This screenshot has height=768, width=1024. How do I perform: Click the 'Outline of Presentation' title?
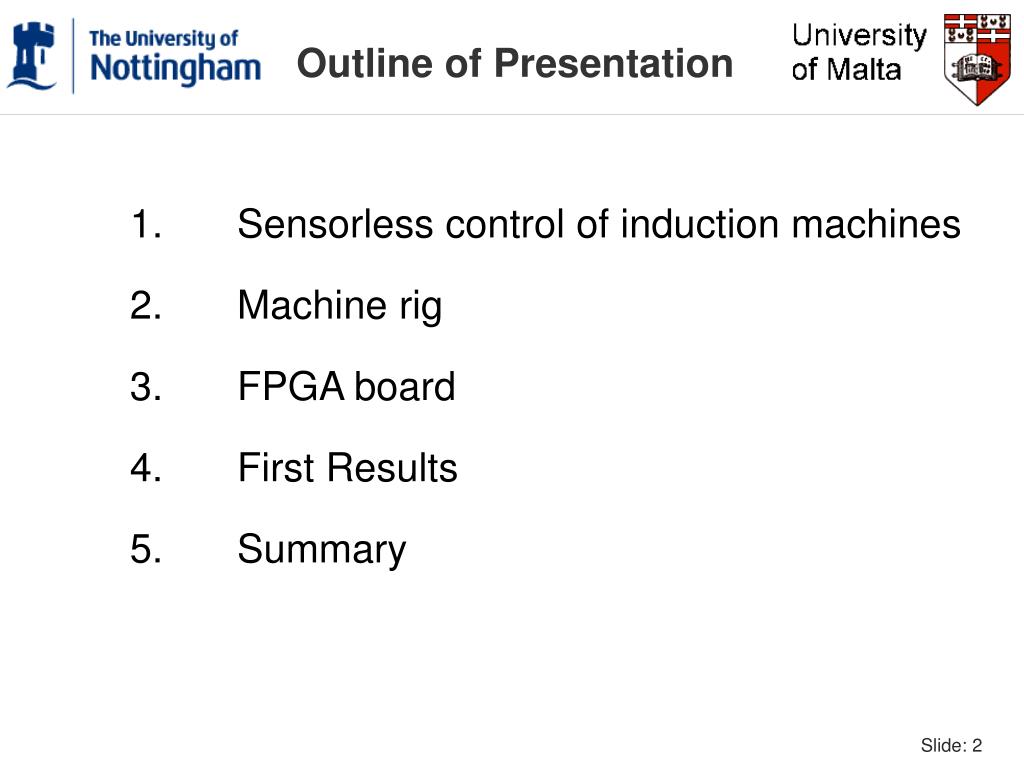(x=515, y=63)
